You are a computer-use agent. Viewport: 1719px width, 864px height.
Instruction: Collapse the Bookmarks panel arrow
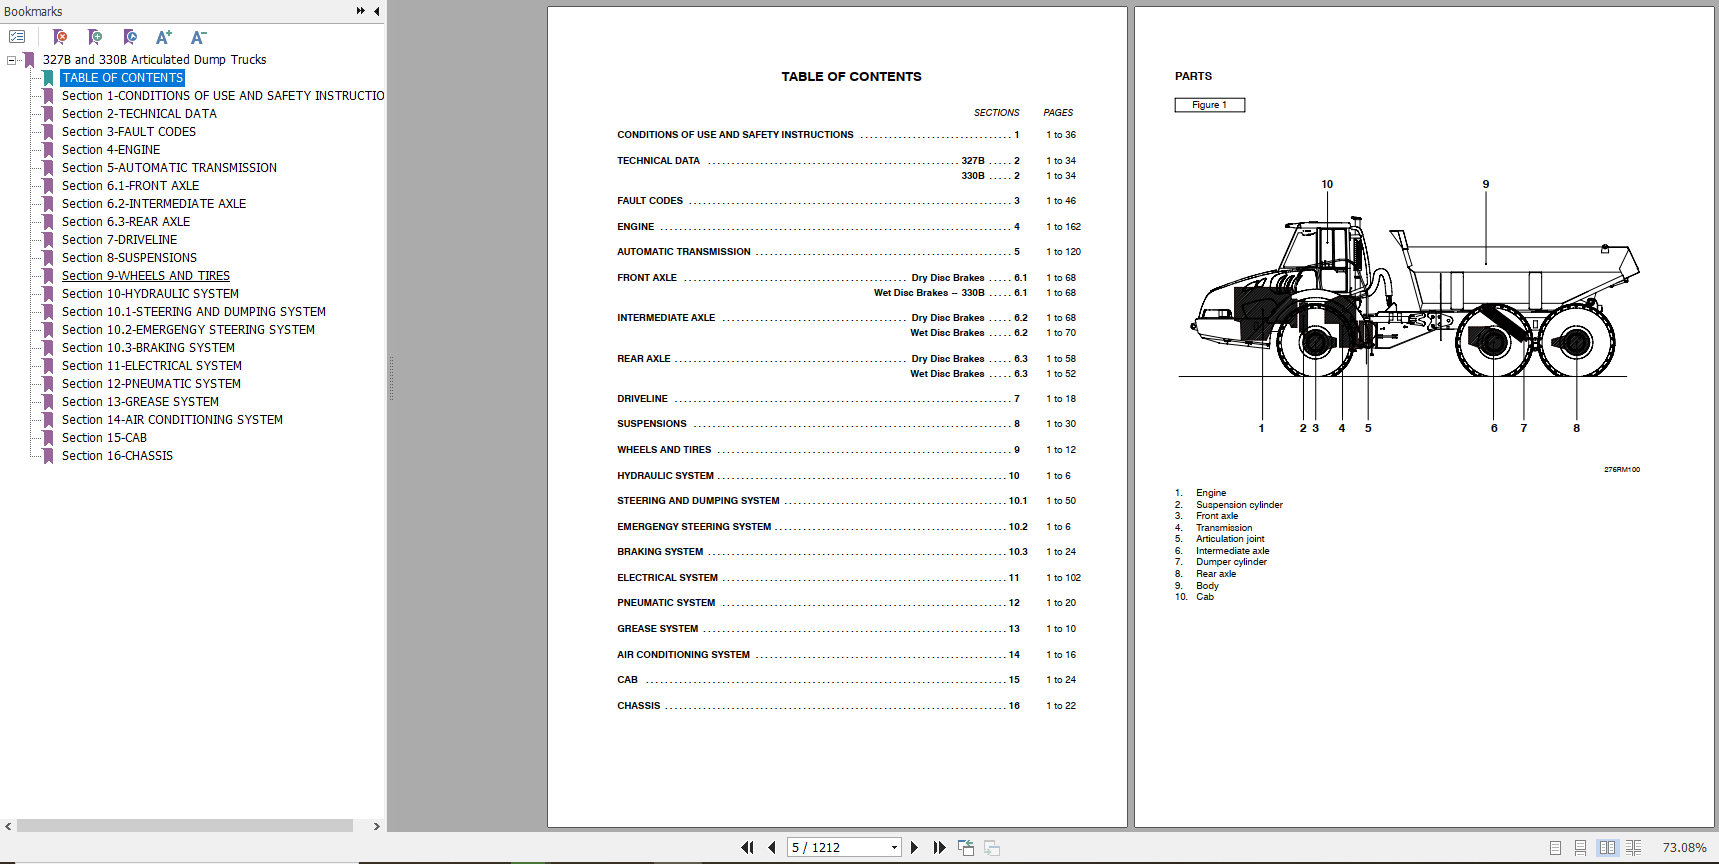pos(377,11)
